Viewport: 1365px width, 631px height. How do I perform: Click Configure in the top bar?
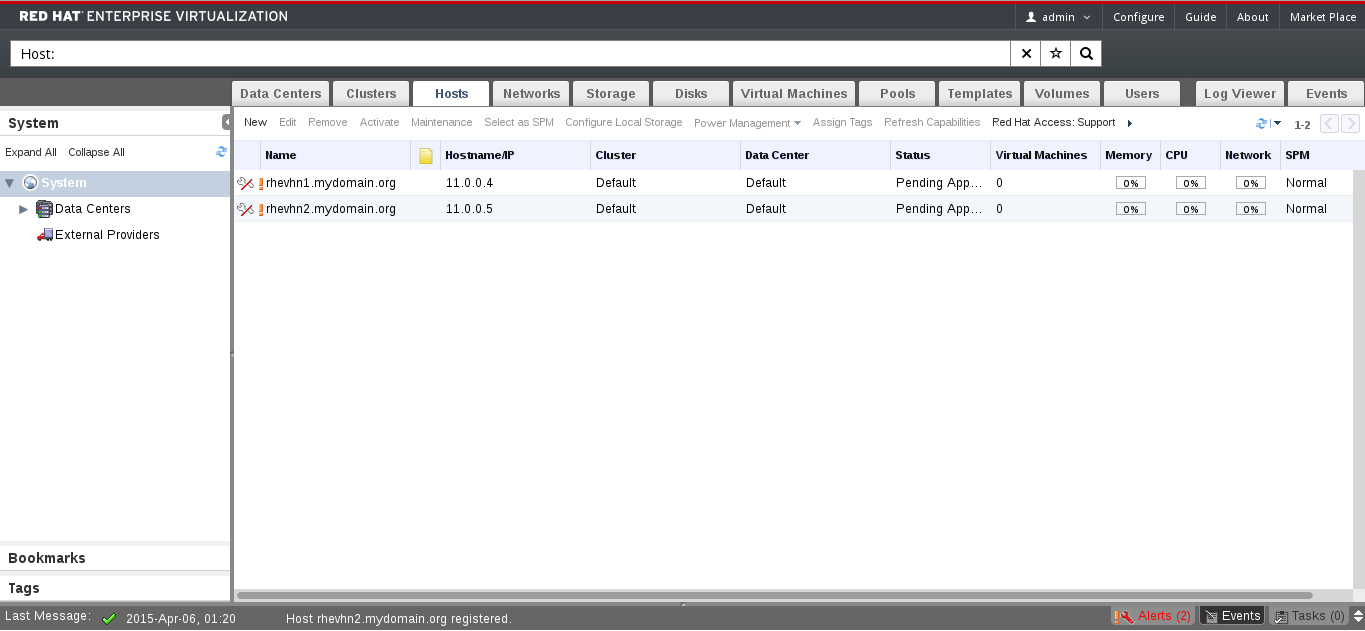coord(1138,17)
